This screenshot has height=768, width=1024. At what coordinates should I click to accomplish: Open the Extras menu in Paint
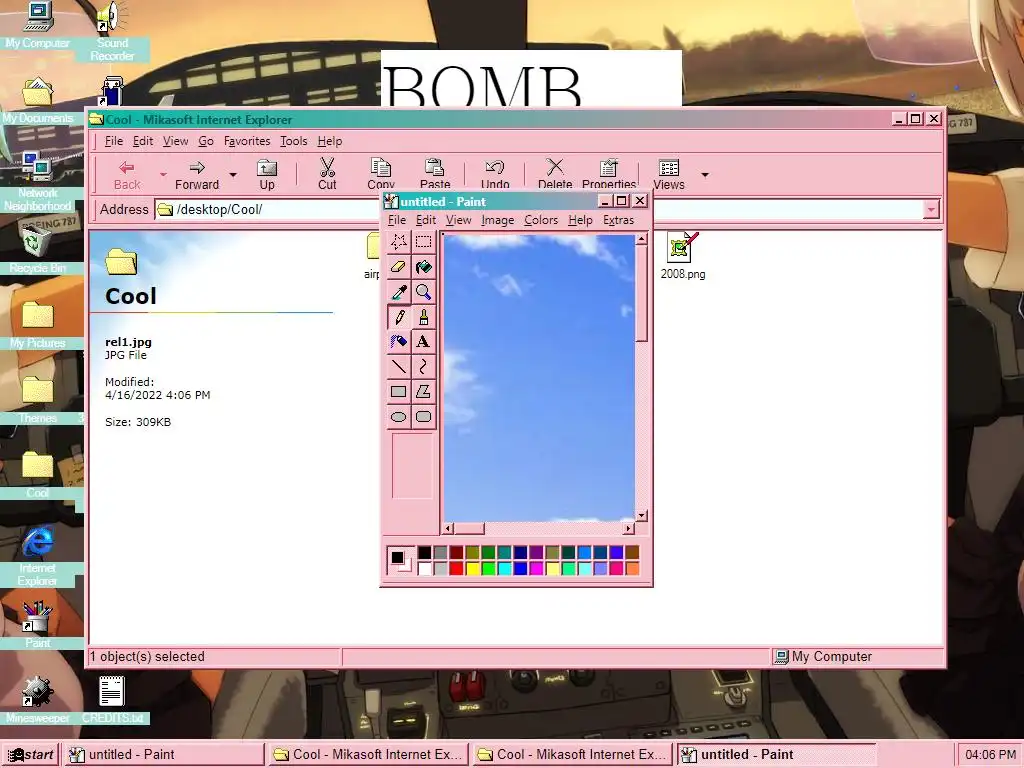coord(618,220)
